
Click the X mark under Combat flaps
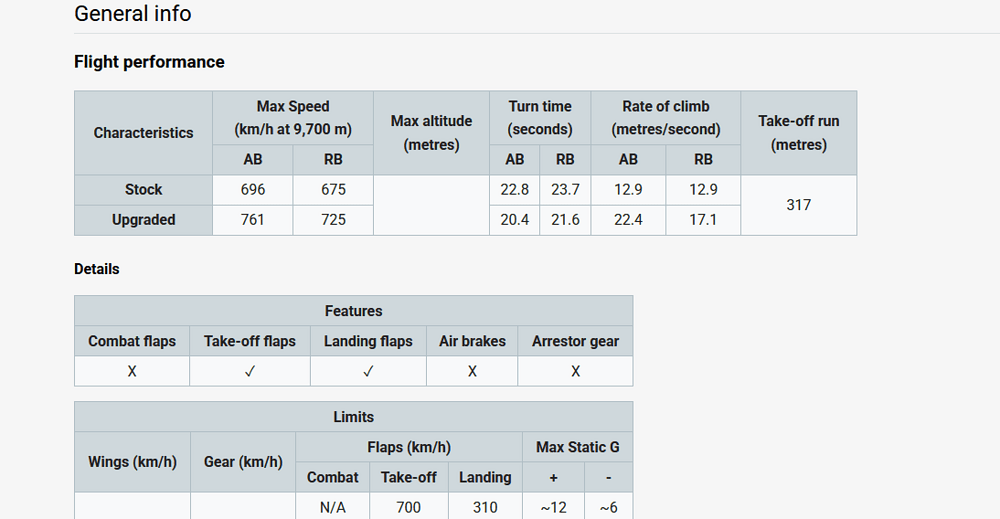coord(132,371)
